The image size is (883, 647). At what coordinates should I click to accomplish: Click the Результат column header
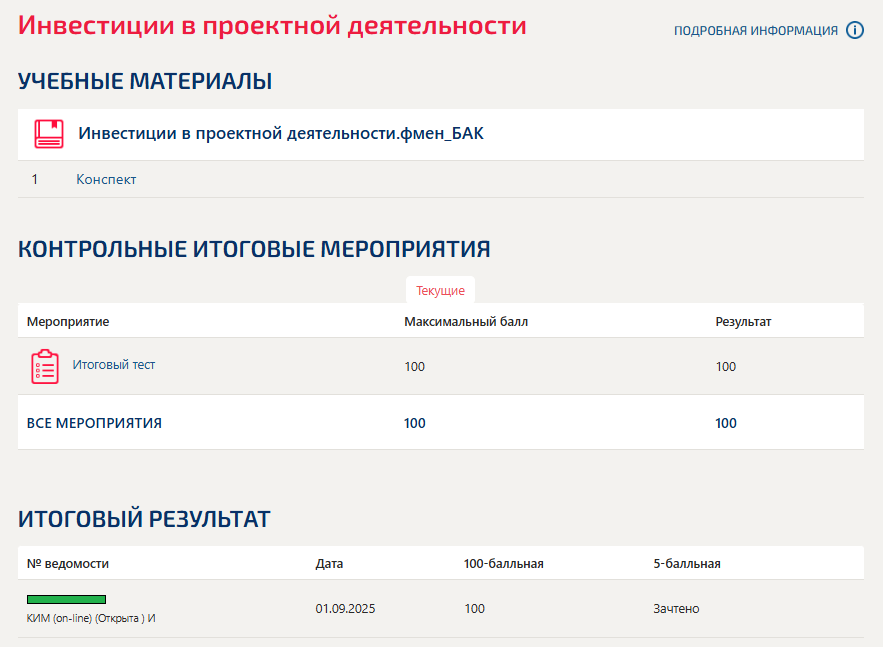click(743, 322)
